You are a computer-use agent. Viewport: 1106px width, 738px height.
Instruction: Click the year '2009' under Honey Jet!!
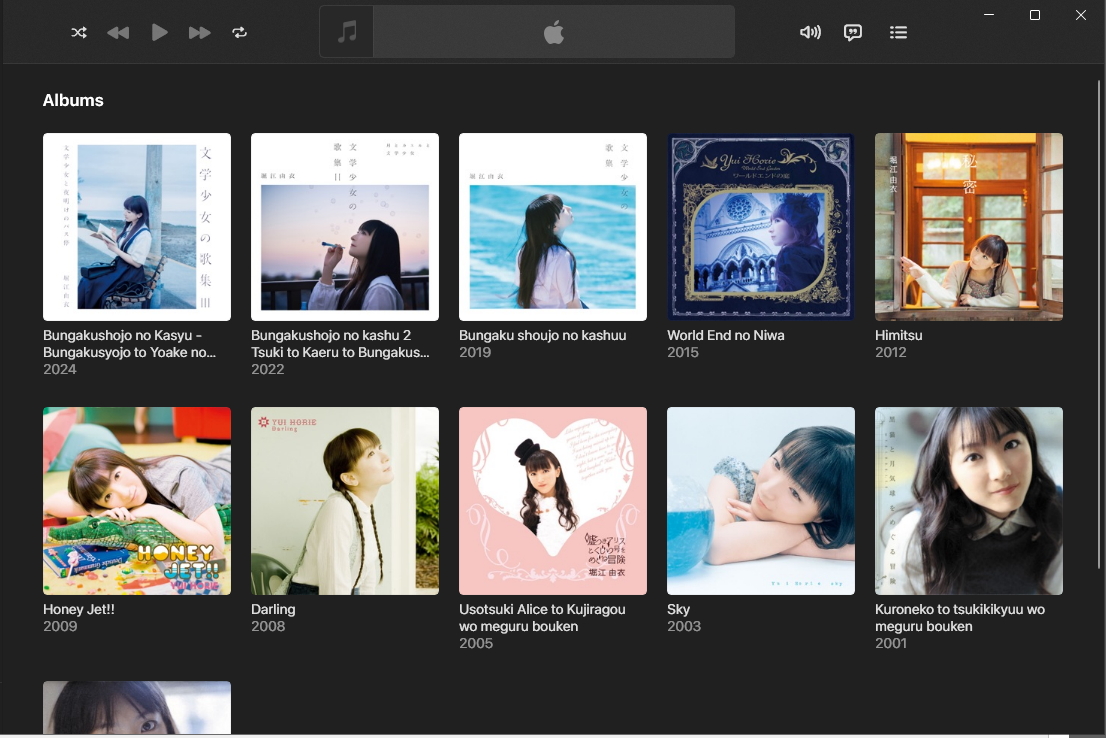60,626
